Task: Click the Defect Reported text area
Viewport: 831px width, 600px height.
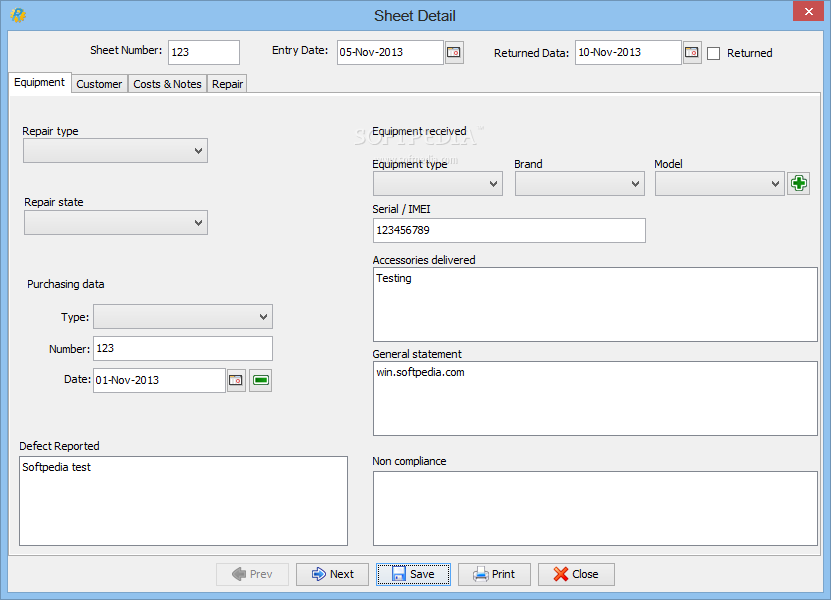Action: click(183, 501)
